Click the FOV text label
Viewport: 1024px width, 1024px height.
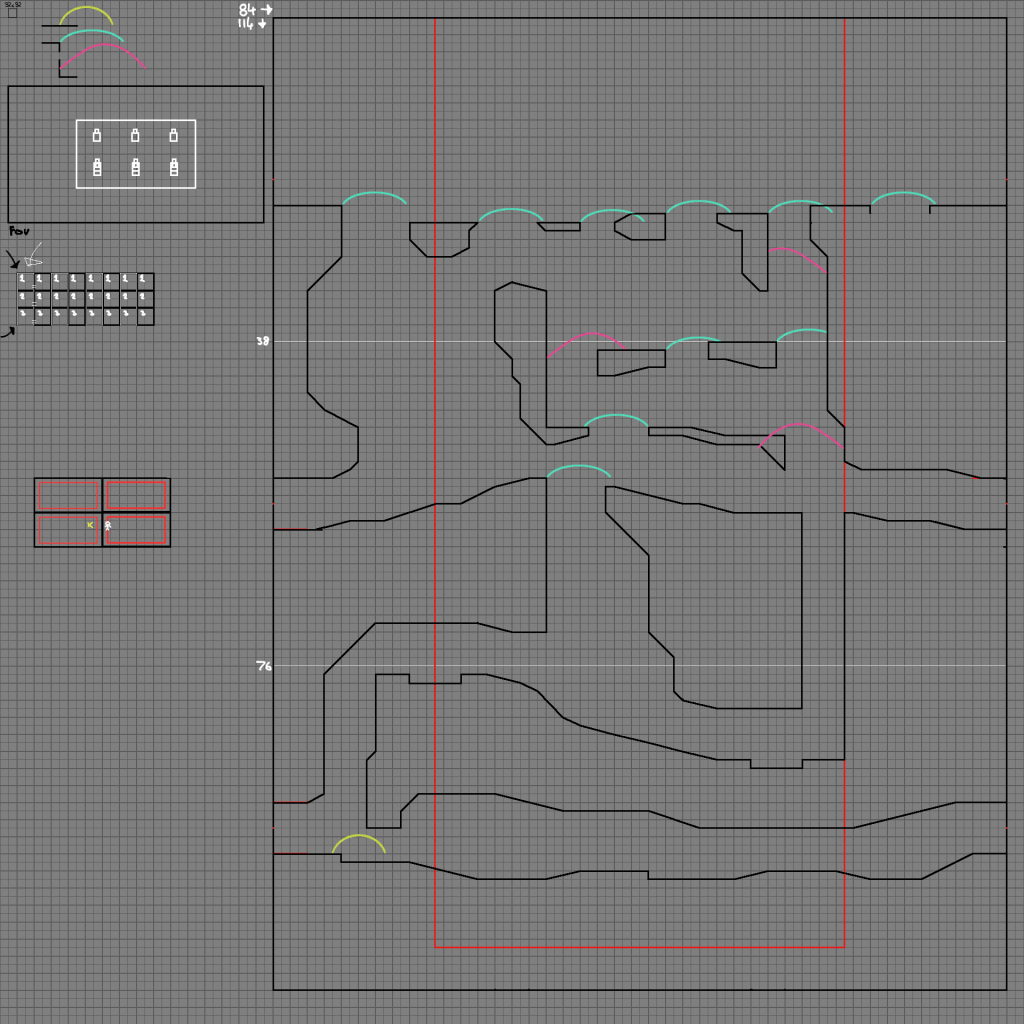[x=18, y=231]
